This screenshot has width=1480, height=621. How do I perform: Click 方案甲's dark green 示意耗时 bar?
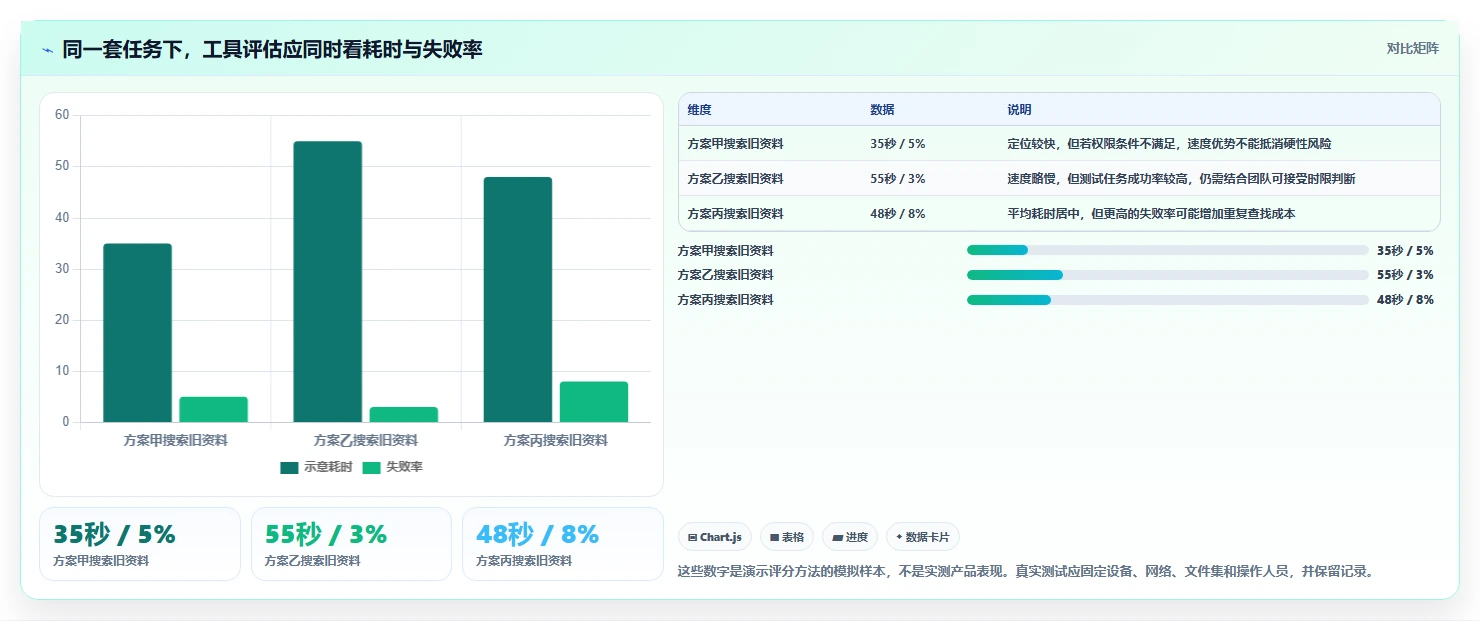click(137, 333)
